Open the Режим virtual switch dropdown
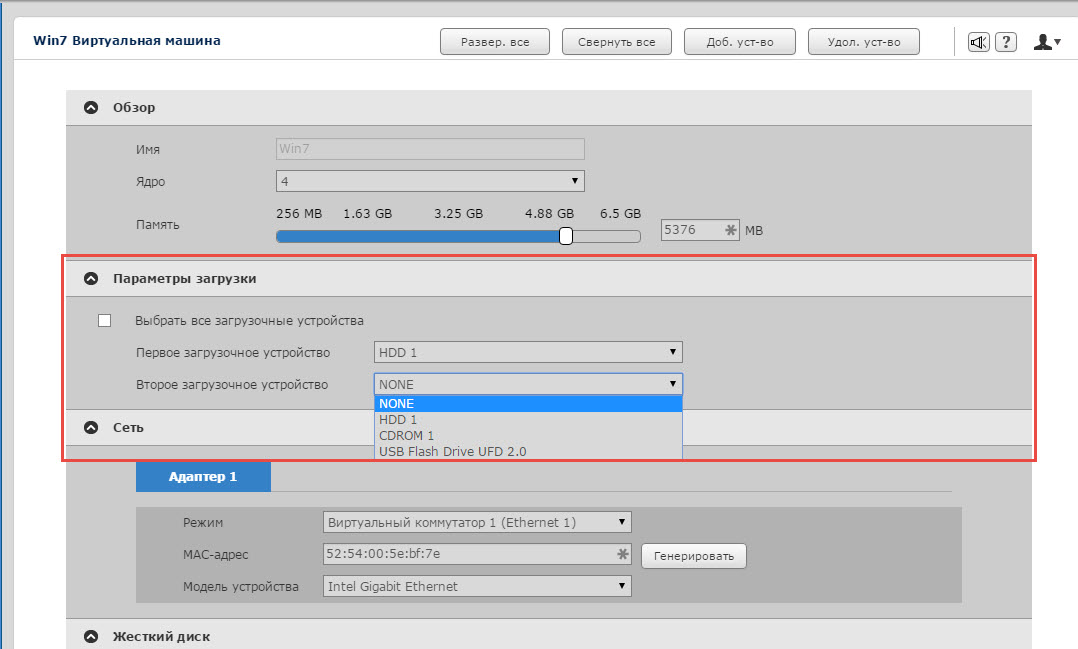This screenshot has height=649, width=1078. tap(477, 522)
